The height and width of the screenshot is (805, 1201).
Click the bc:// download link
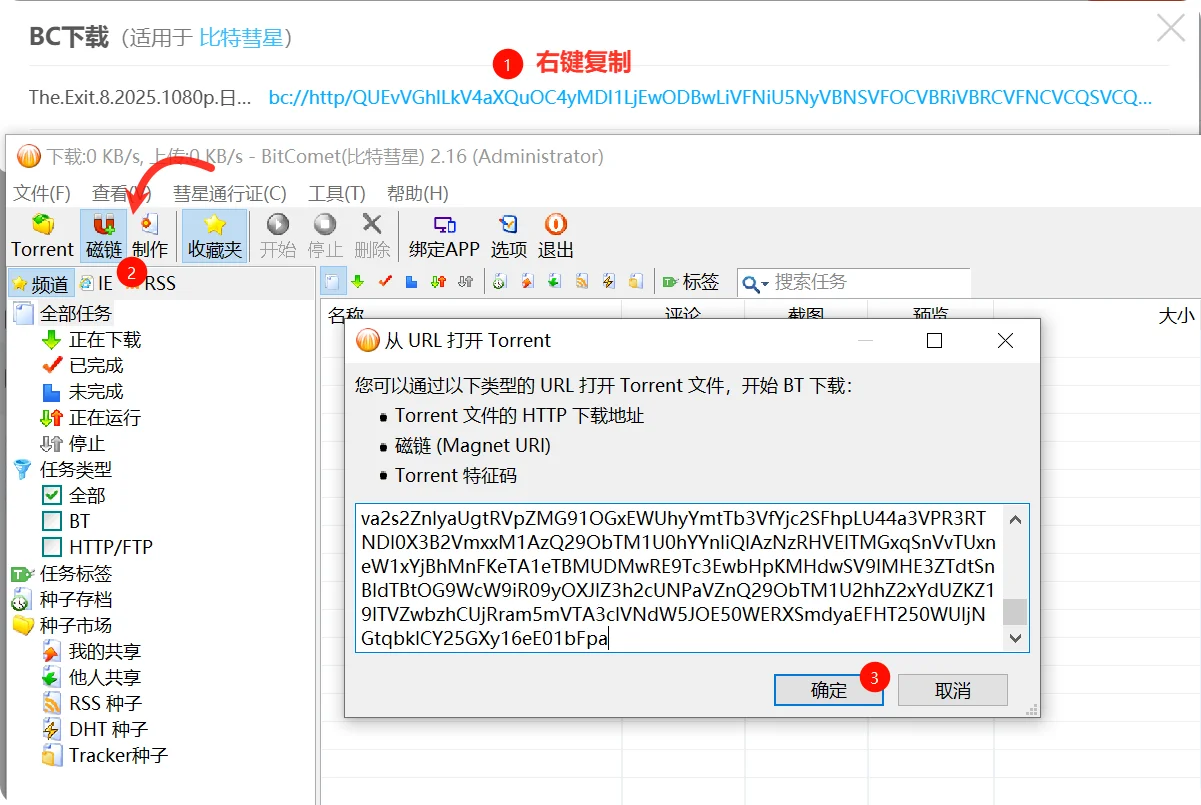click(710, 97)
